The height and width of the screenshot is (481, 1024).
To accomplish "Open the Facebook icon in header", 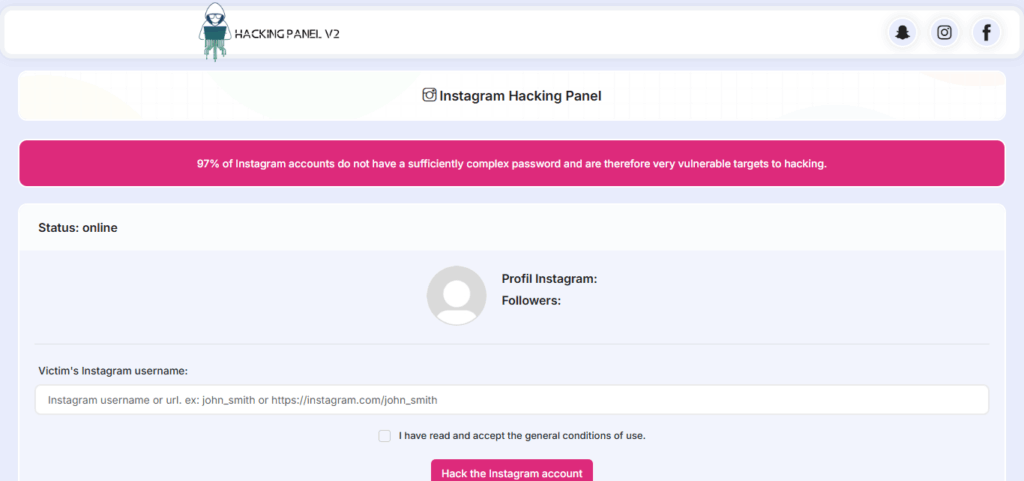I will (986, 33).
